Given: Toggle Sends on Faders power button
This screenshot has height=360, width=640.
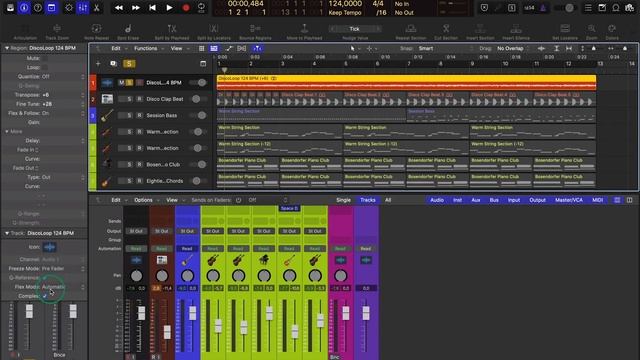Looking at the screenshot, I should pos(238,200).
